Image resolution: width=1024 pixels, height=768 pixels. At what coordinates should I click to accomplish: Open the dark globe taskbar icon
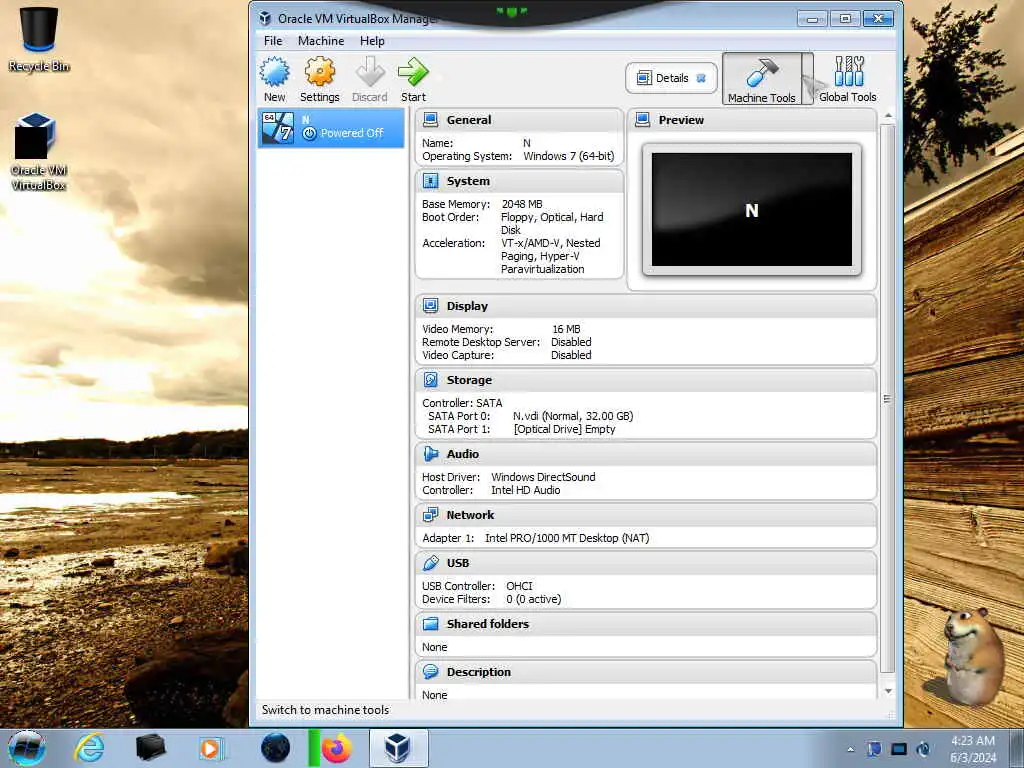276,748
